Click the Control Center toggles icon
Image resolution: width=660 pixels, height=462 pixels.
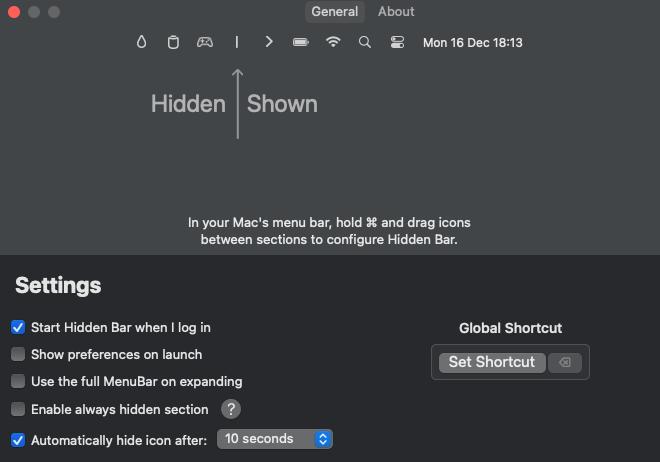tap(397, 42)
